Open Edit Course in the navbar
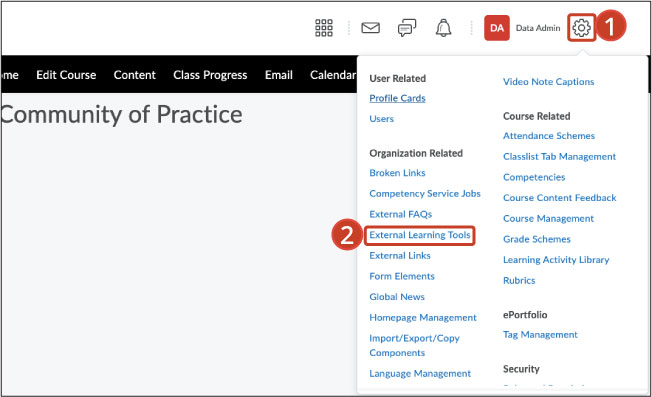This screenshot has width=652, height=397. pos(66,75)
